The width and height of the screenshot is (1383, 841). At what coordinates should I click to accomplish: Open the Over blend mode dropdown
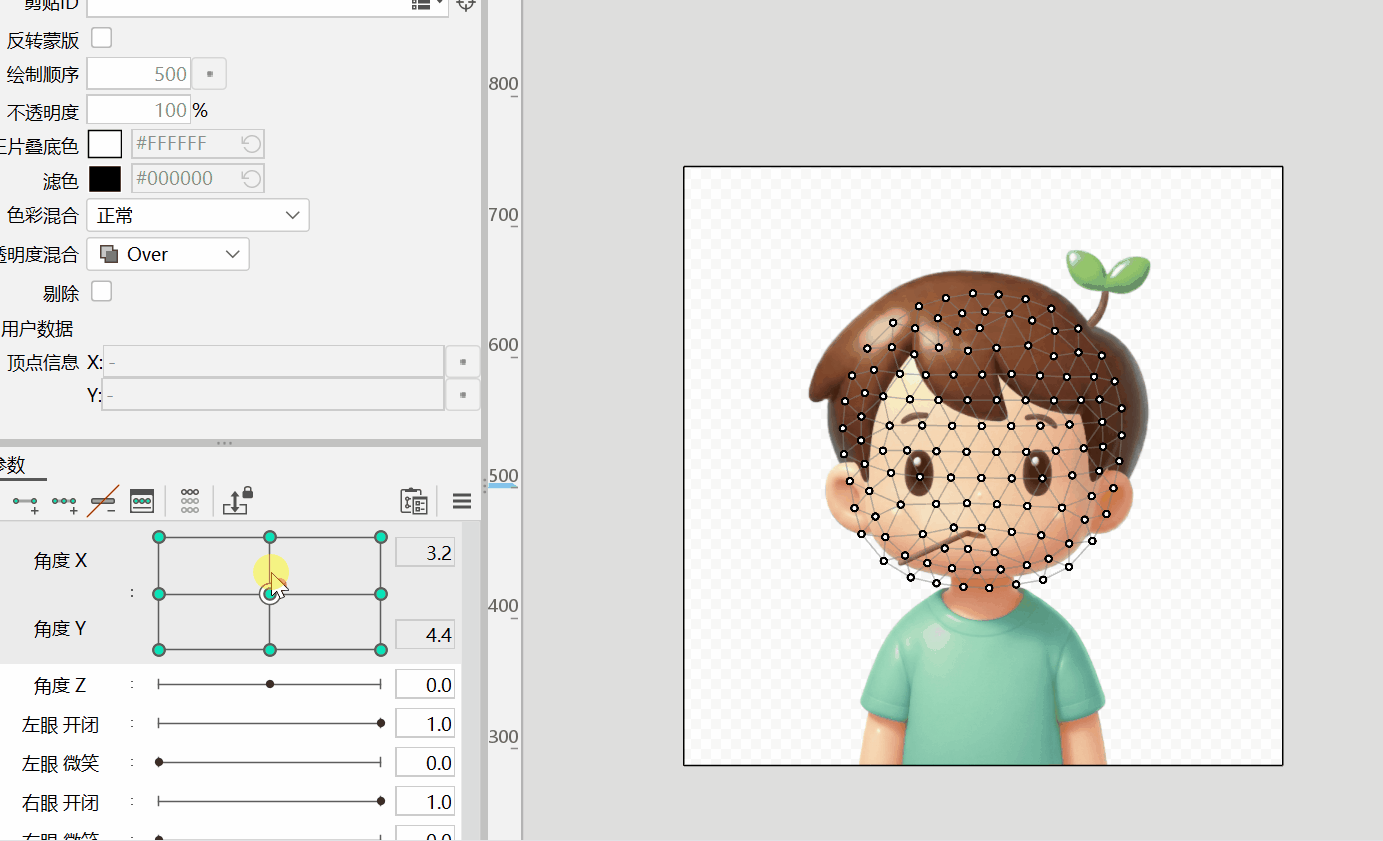167,254
